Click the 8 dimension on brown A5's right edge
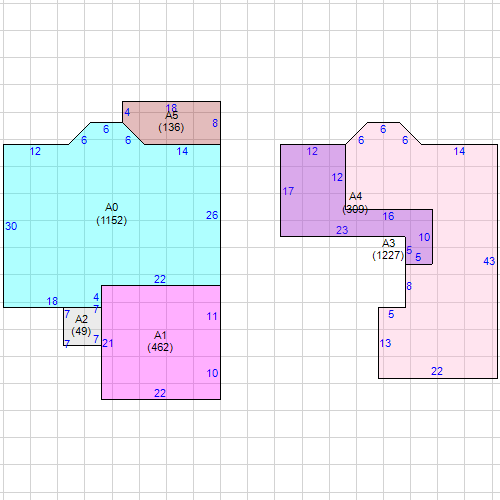The height and width of the screenshot is (500, 500). click(x=215, y=123)
